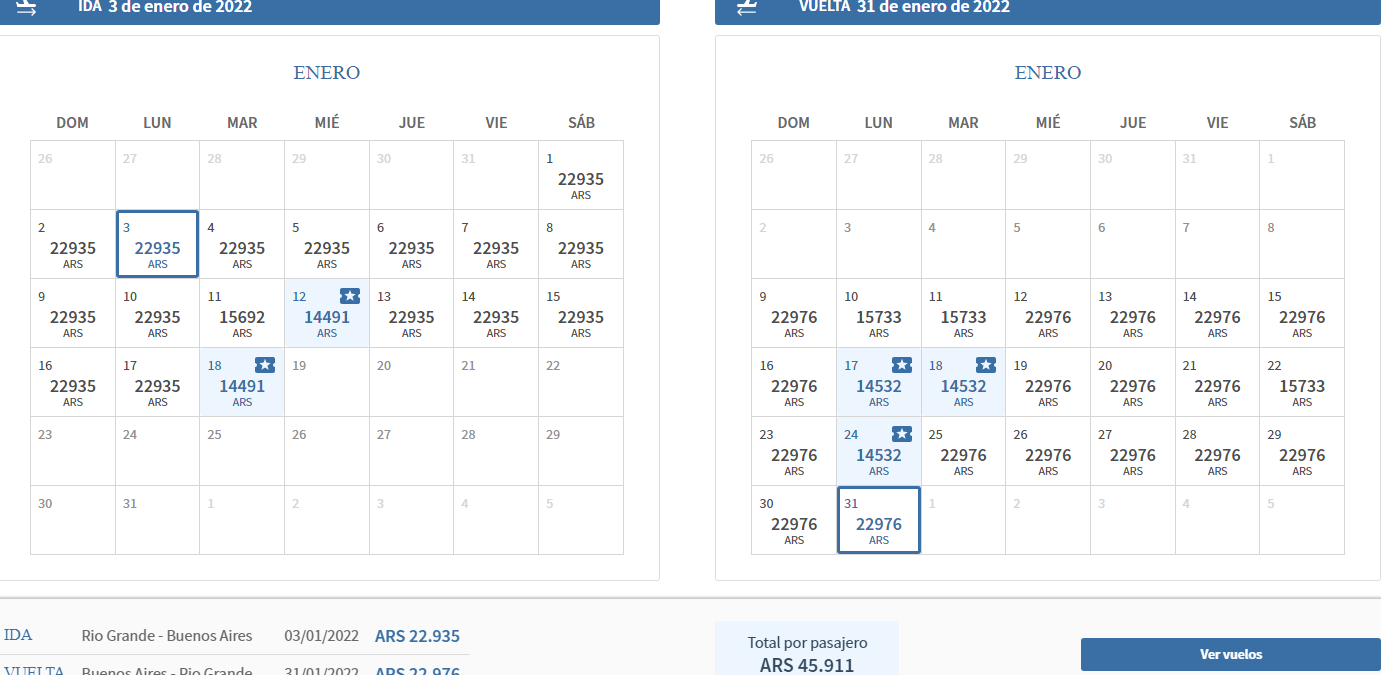Screen dimensions: 1381x675
Task: Click the departing plane icon in IDA header
Action: (x=27, y=7)
